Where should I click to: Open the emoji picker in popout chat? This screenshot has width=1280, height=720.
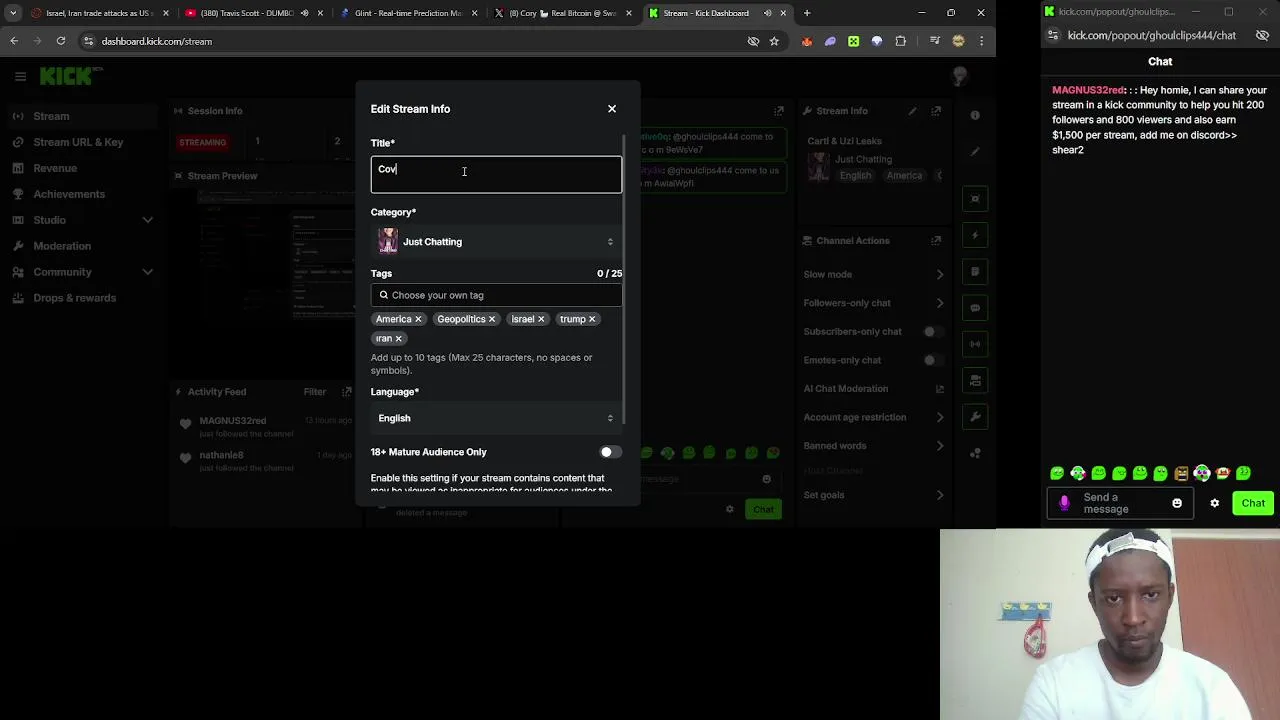click(1177, 503)
